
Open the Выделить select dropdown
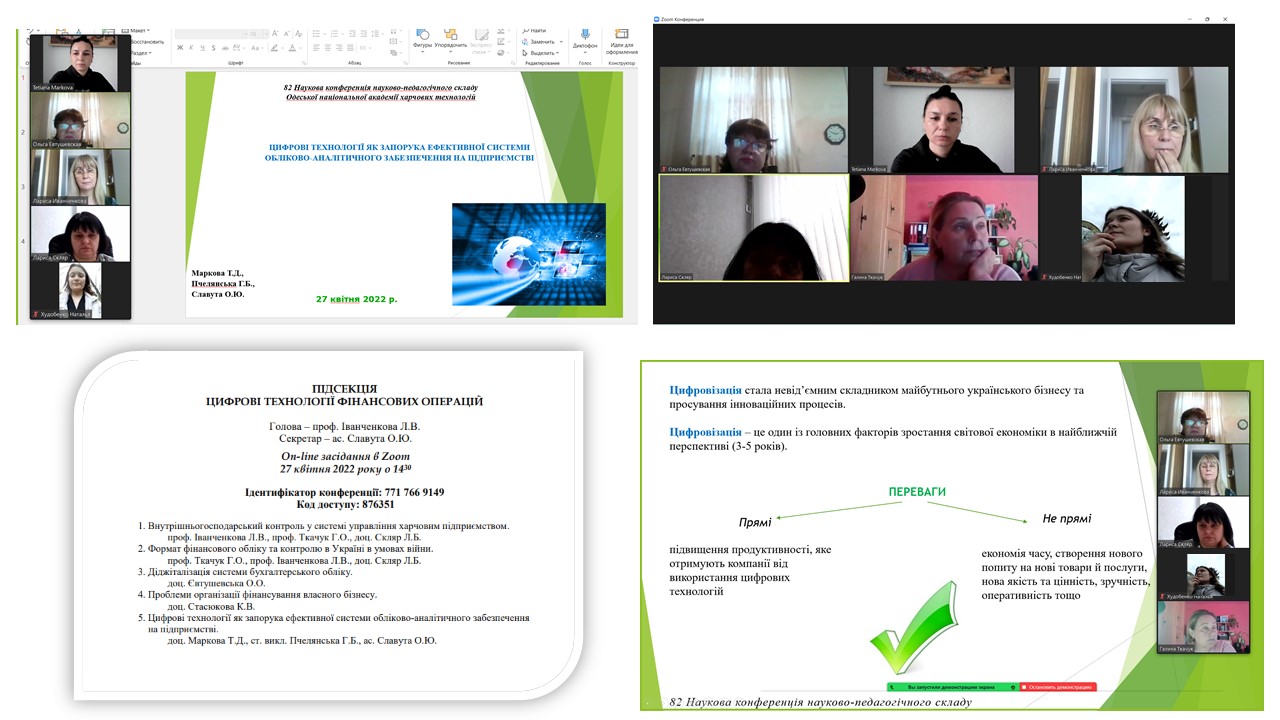click(541, 53)
